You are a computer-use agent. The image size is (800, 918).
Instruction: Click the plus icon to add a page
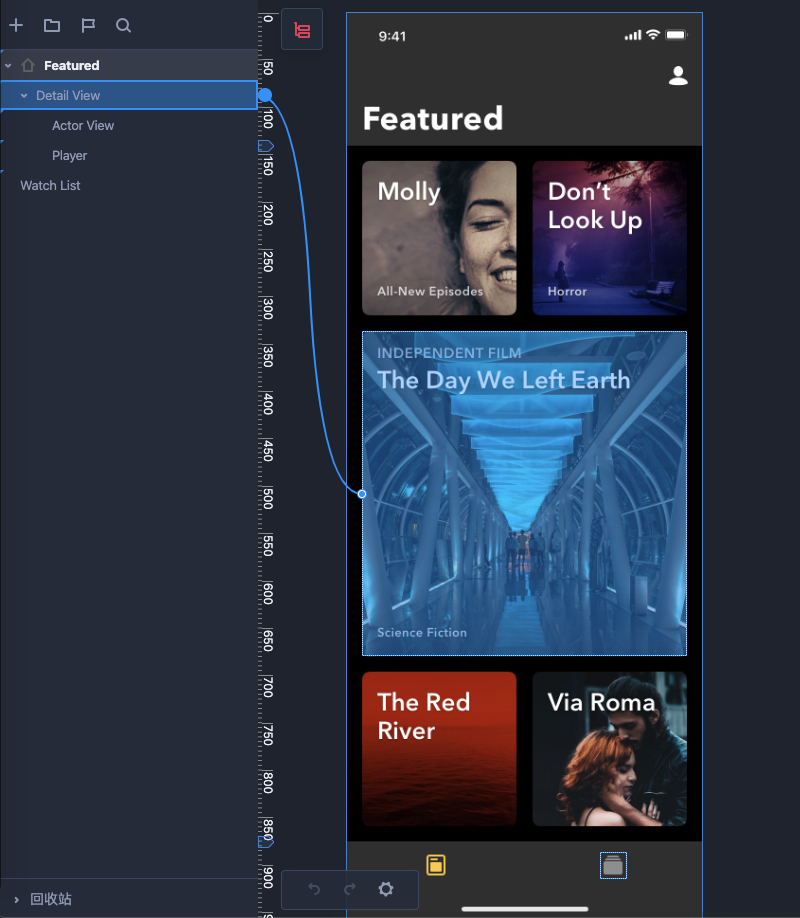[16, 26]
